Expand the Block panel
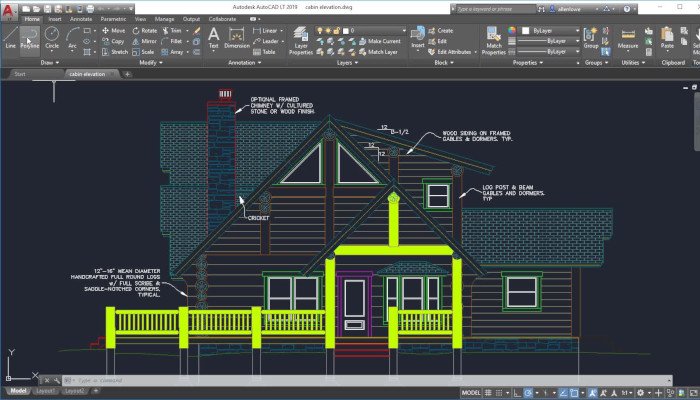The image size is (700, 400). [x=442, y=62]
